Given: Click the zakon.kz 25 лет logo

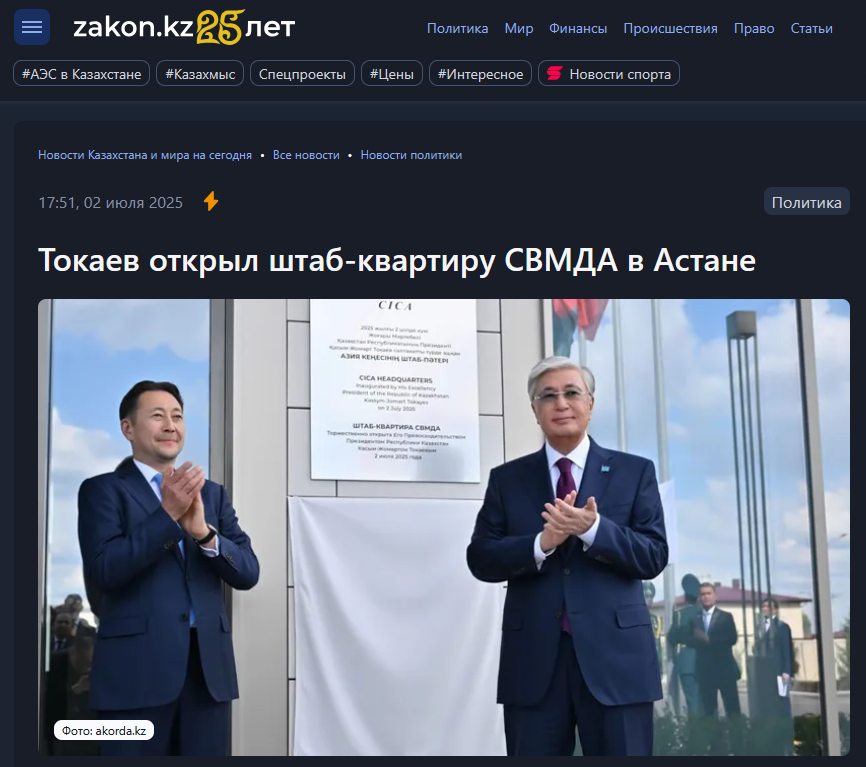Looking at the screenshot, I should coord(184,27).
